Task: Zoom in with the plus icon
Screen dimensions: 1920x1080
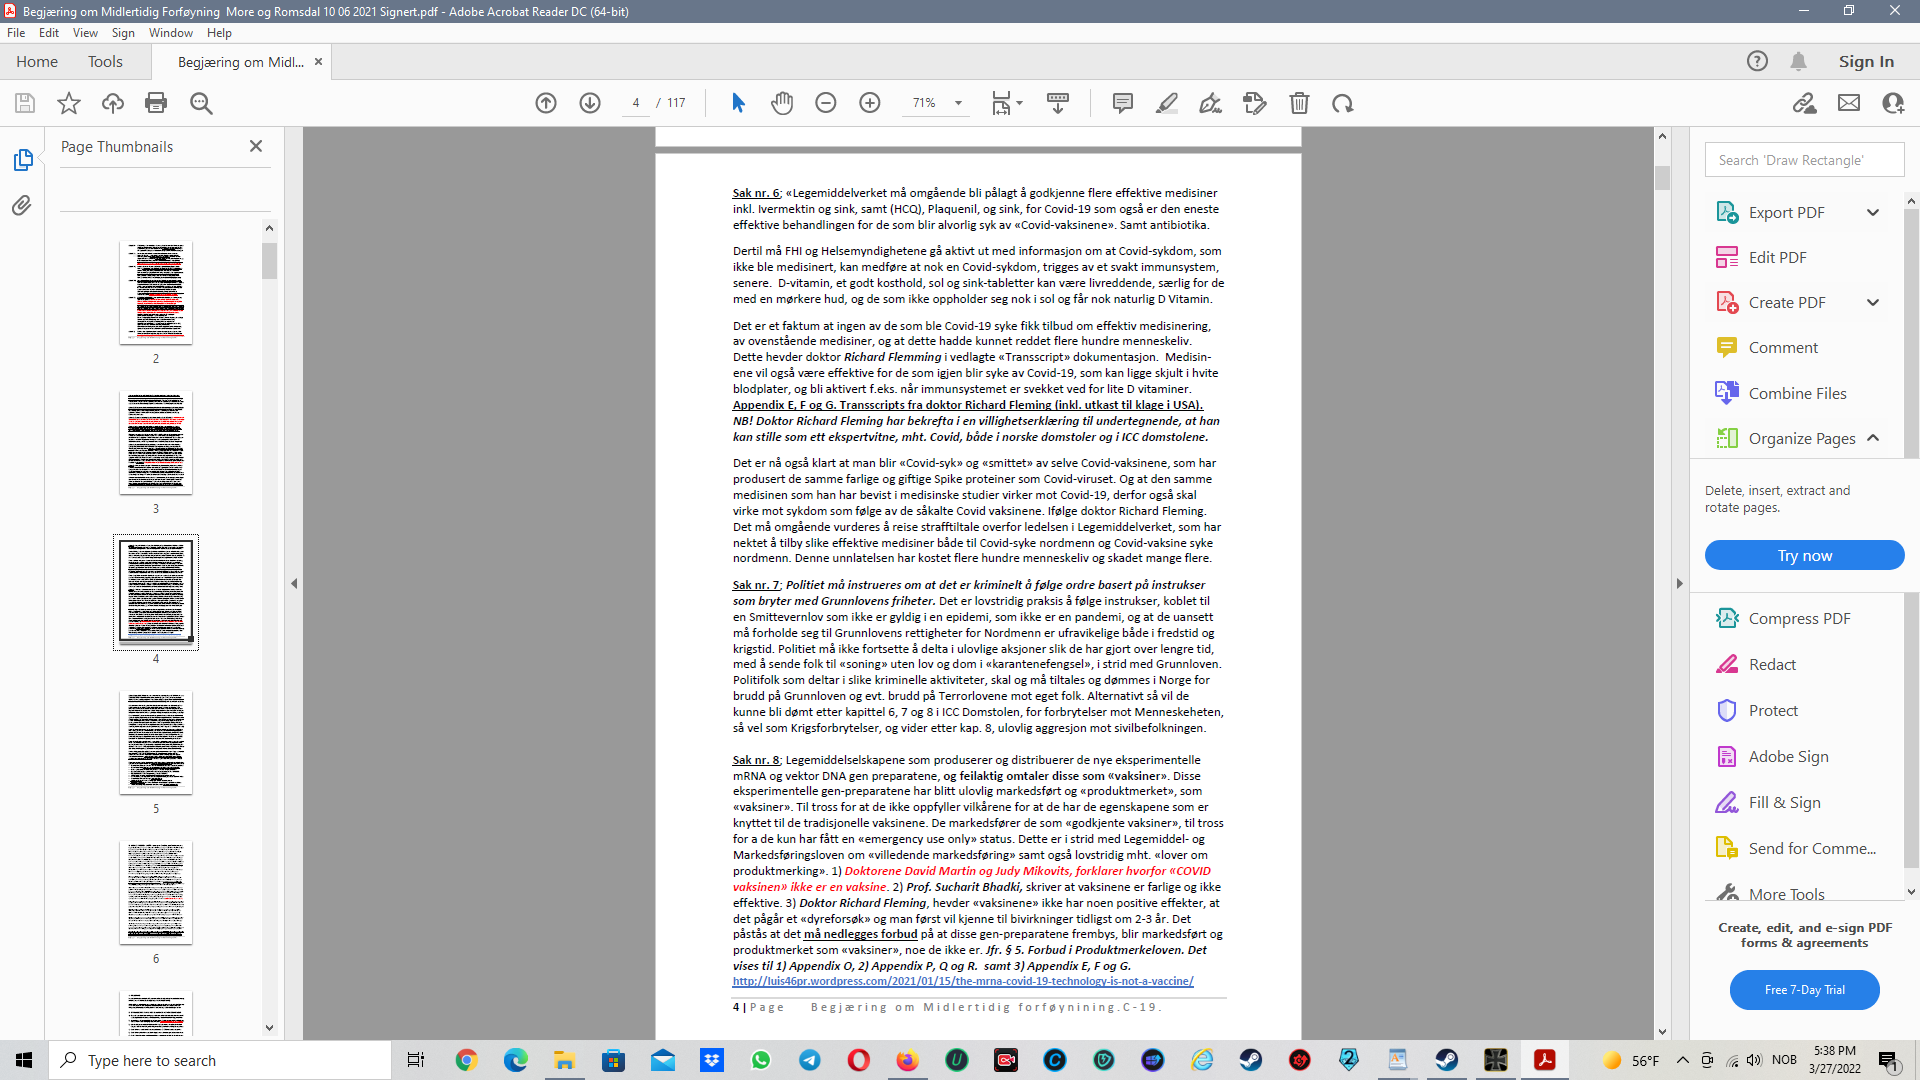Action: pyautogui.click(x=870, y=103)
